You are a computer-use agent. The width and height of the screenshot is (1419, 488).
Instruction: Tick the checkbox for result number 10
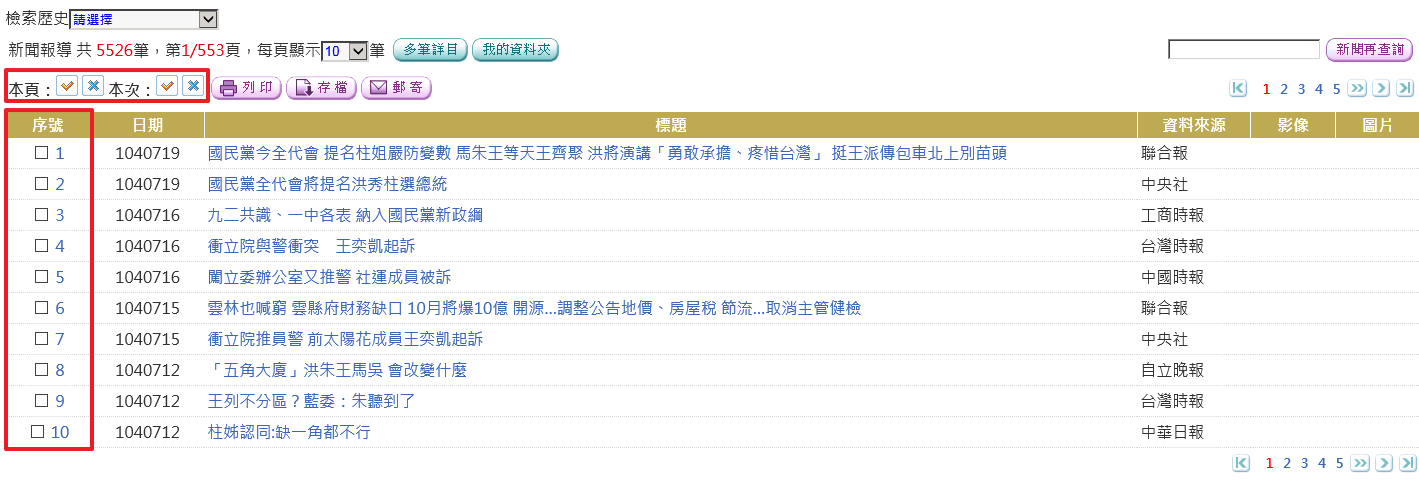point(38,432)
